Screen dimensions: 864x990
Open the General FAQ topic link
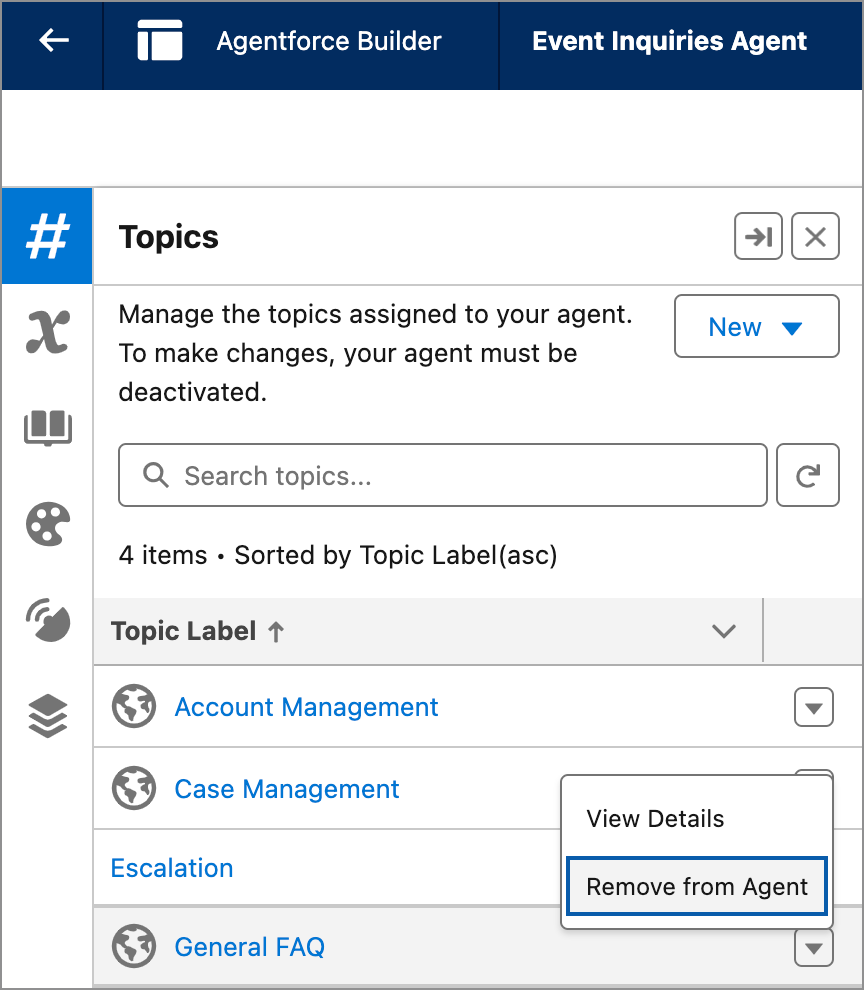[x=249, y=947]
